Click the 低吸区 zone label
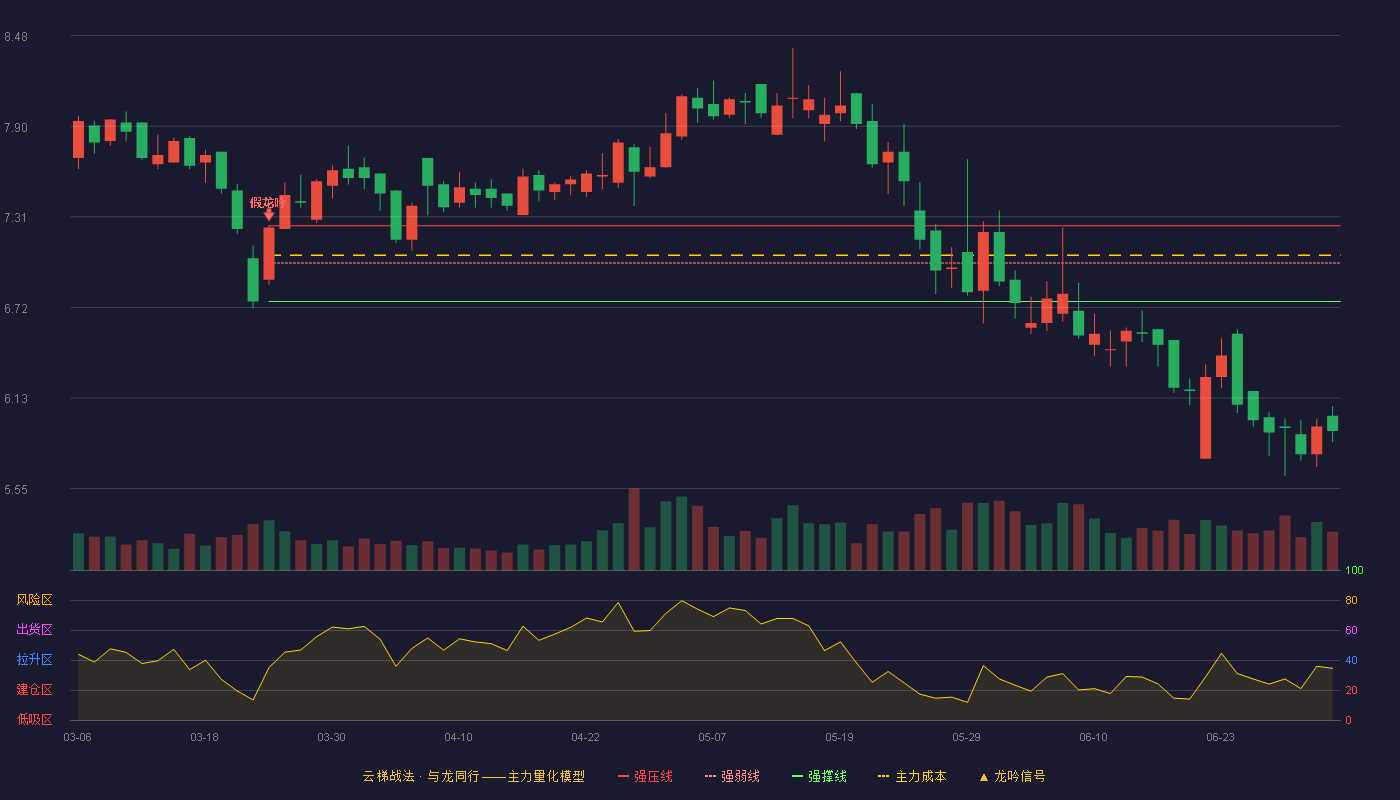 pos(34,720)
